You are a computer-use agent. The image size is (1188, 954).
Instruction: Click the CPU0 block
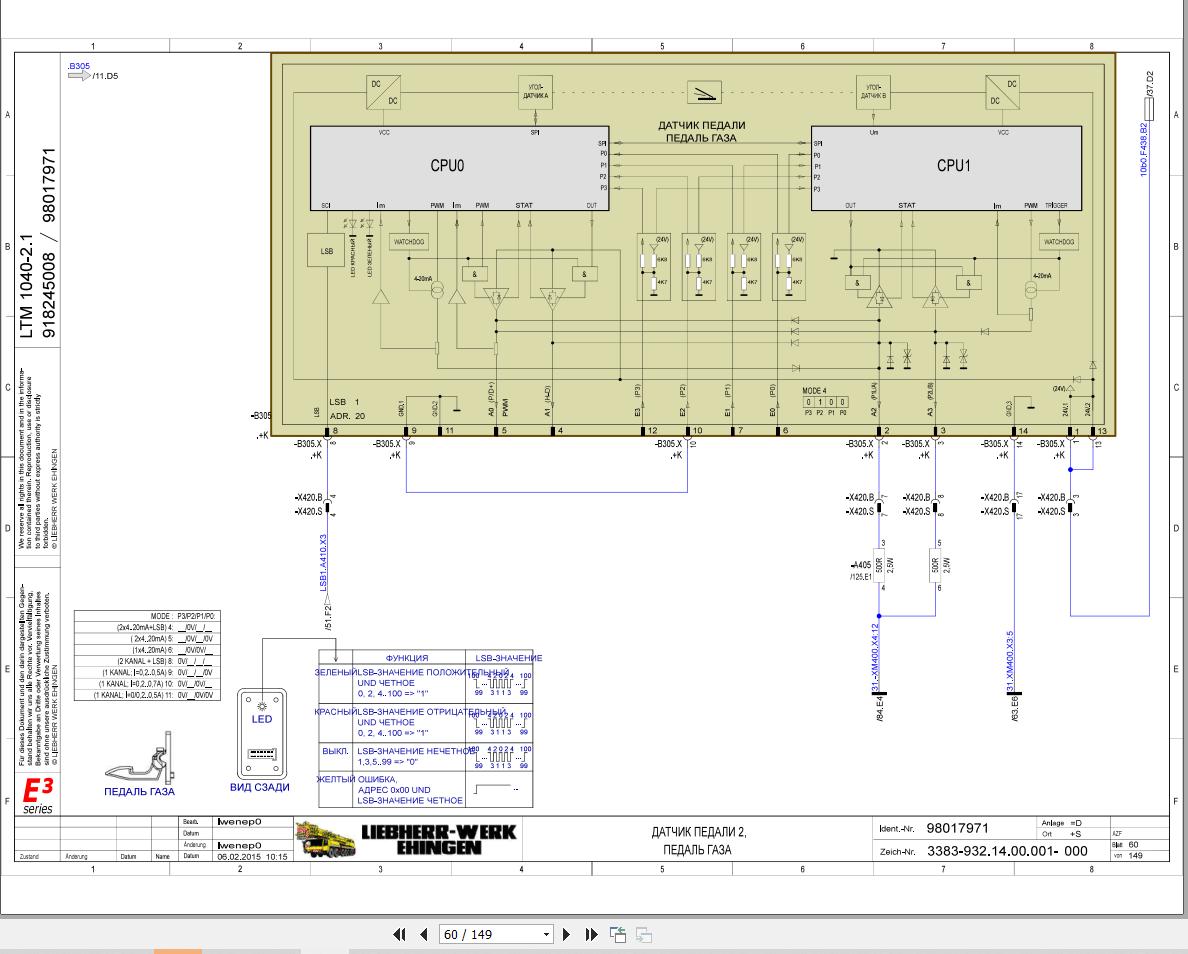tap(459, 168)
